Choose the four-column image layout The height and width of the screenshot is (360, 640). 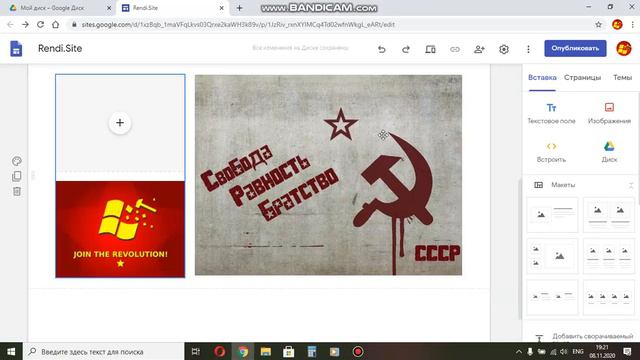click(x=609, y=297)
